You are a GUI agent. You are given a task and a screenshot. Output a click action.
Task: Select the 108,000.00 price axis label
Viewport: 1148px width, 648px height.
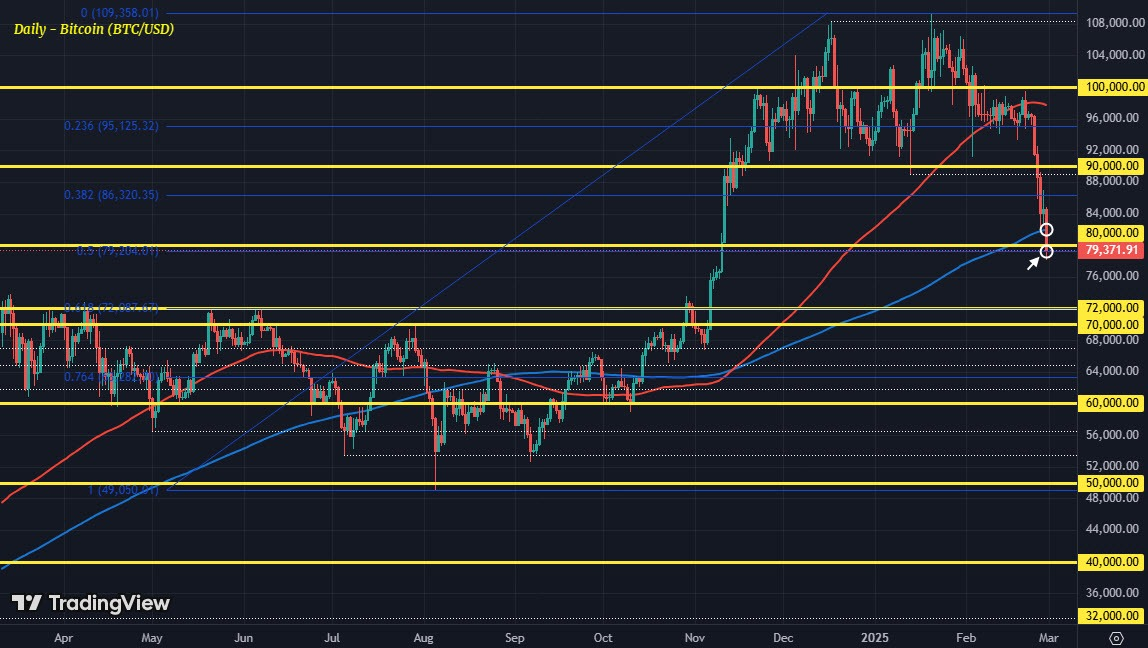(1115, 23)
